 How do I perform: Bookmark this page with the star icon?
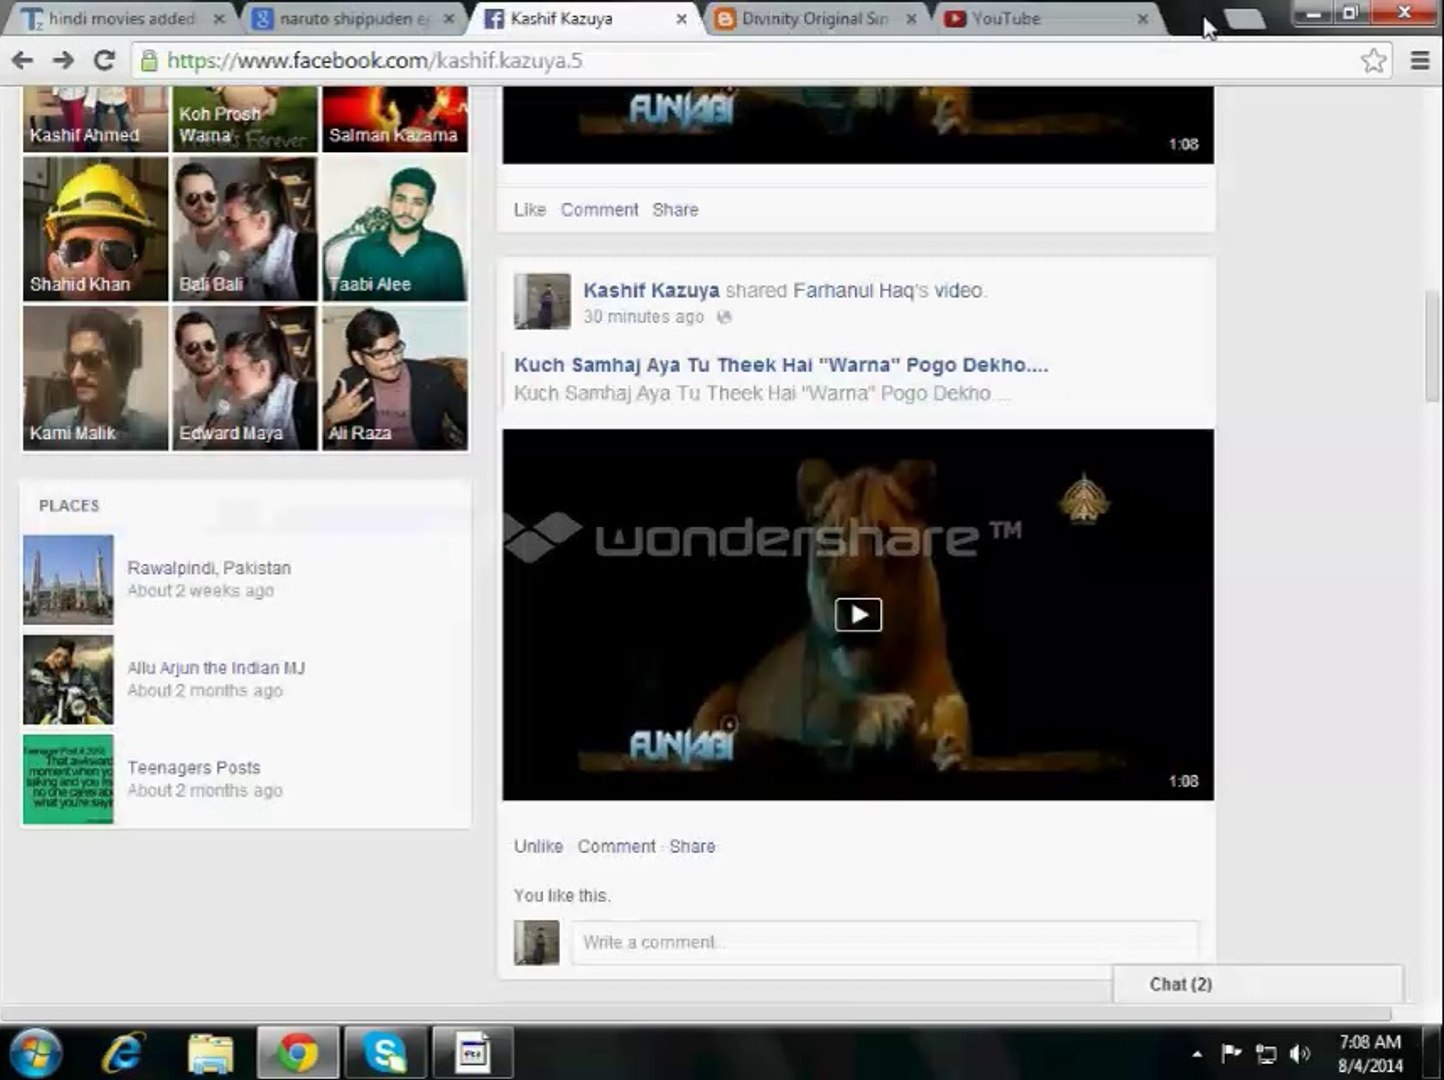tap(1373, 61)
